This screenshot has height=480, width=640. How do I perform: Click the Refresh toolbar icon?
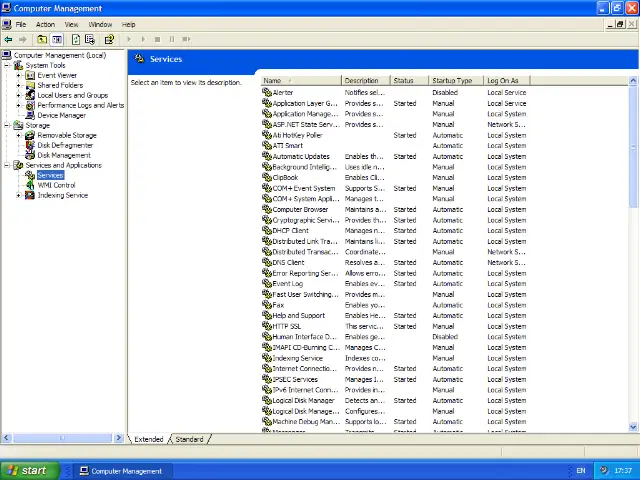[76, 39]
